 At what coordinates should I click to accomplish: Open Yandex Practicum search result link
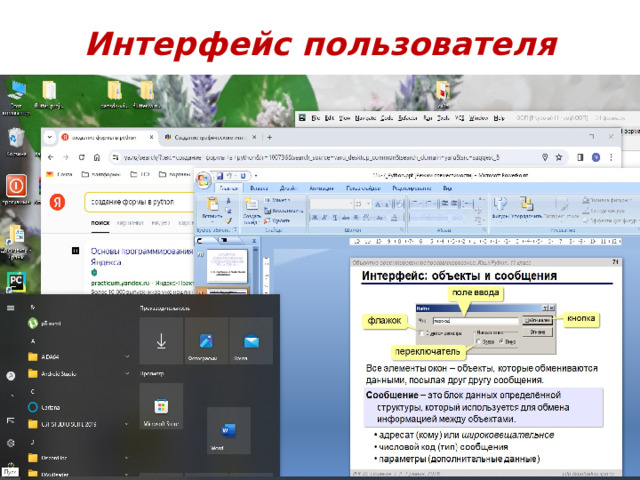141,256
